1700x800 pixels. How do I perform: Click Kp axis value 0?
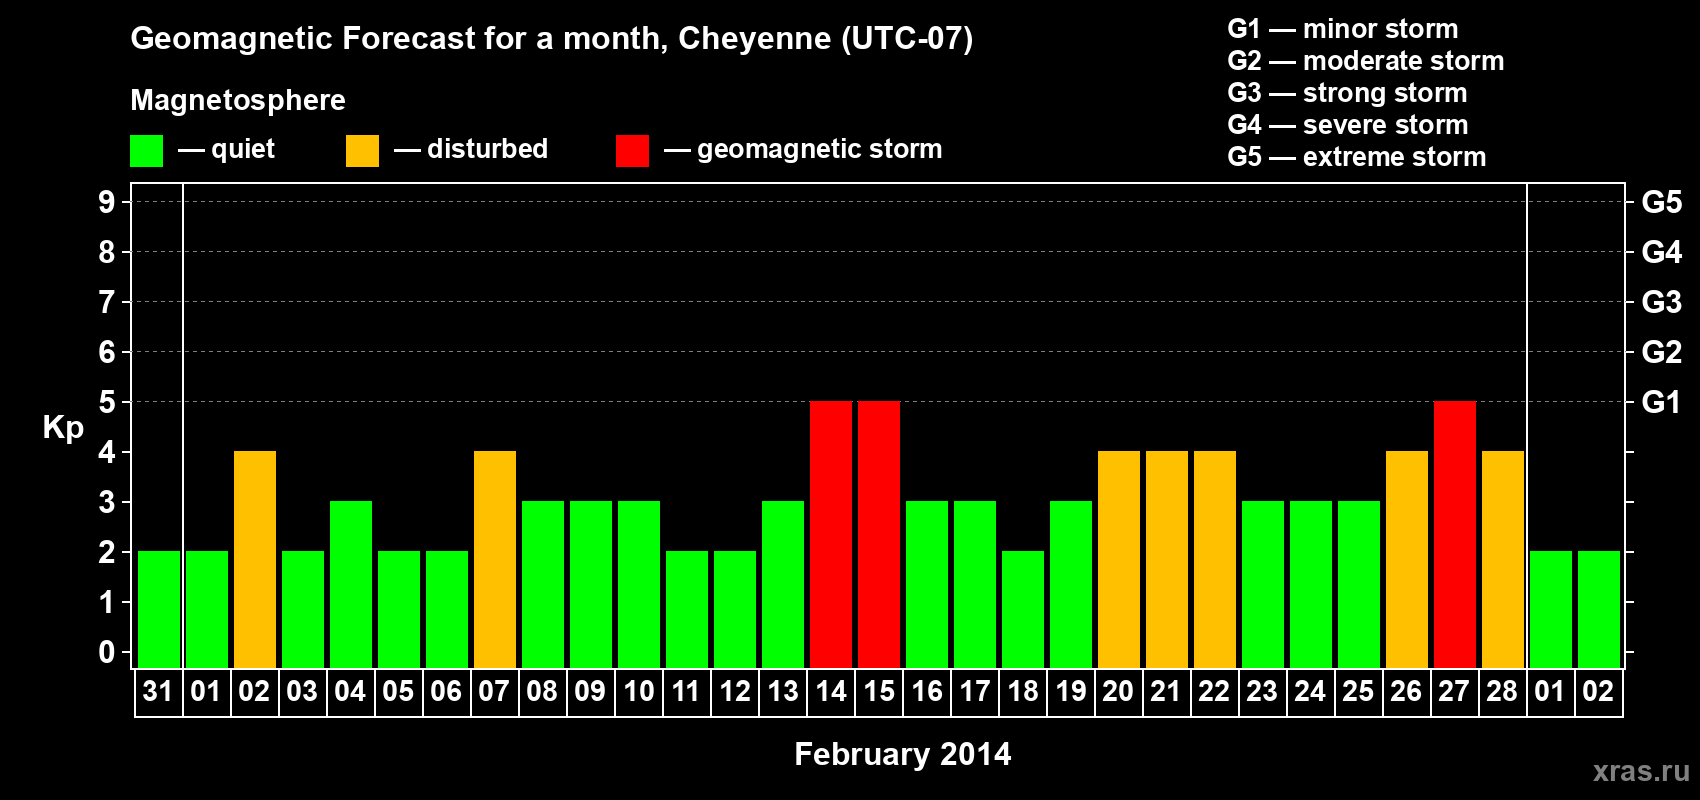[x=107, y=652]
